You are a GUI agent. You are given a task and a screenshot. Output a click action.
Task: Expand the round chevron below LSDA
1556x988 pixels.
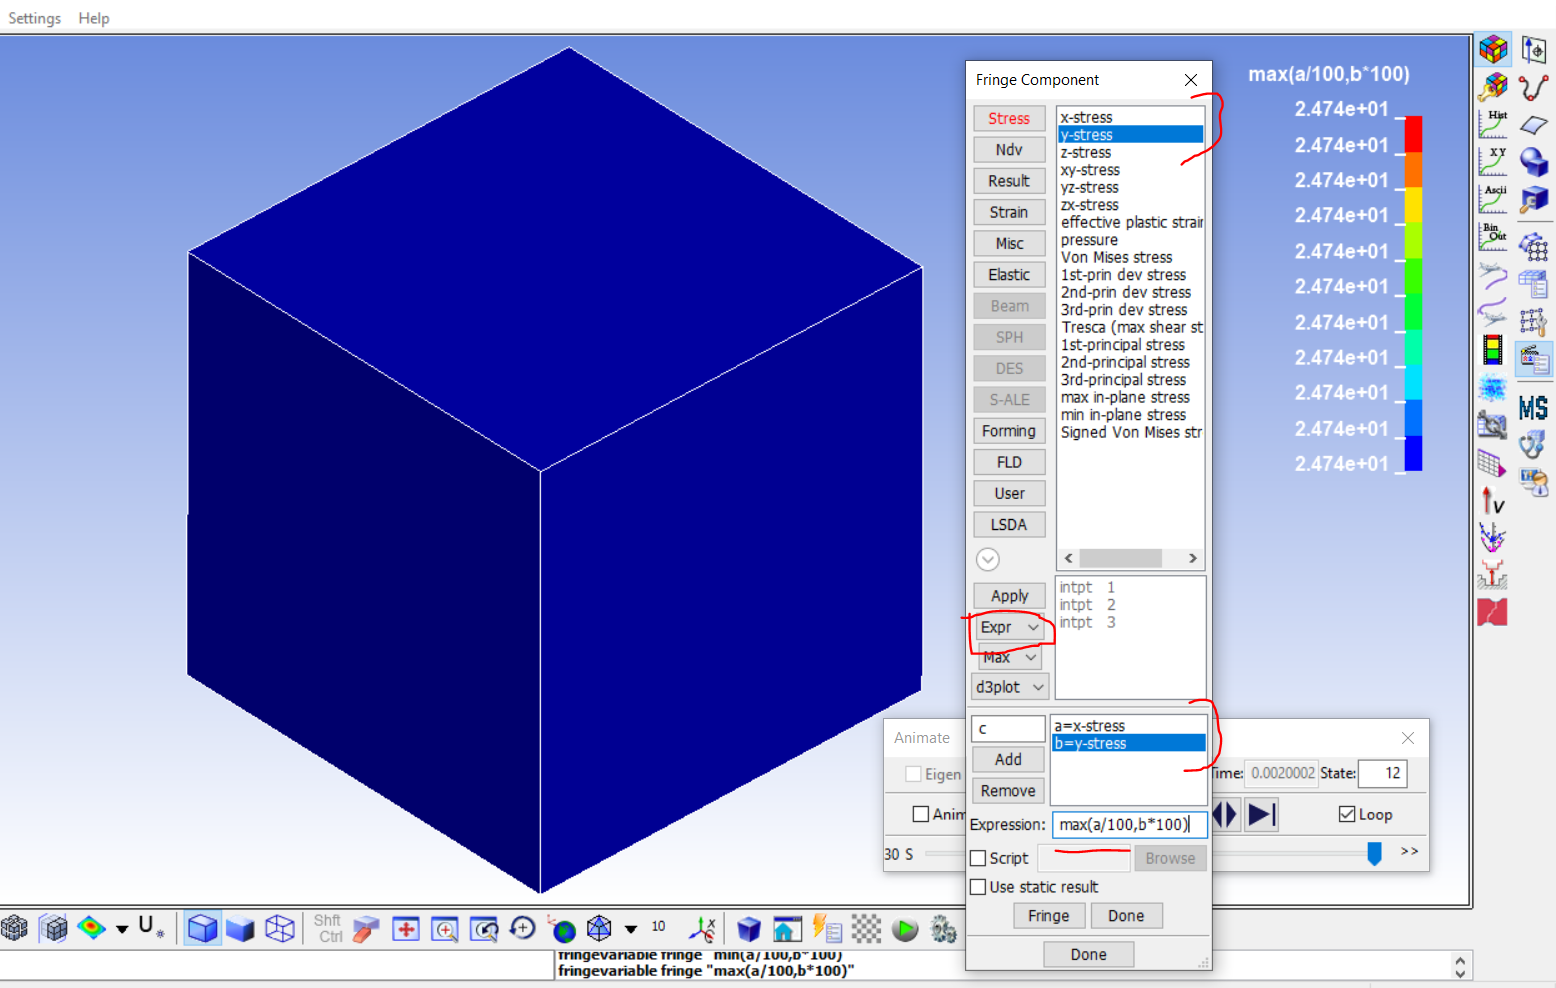987,559
